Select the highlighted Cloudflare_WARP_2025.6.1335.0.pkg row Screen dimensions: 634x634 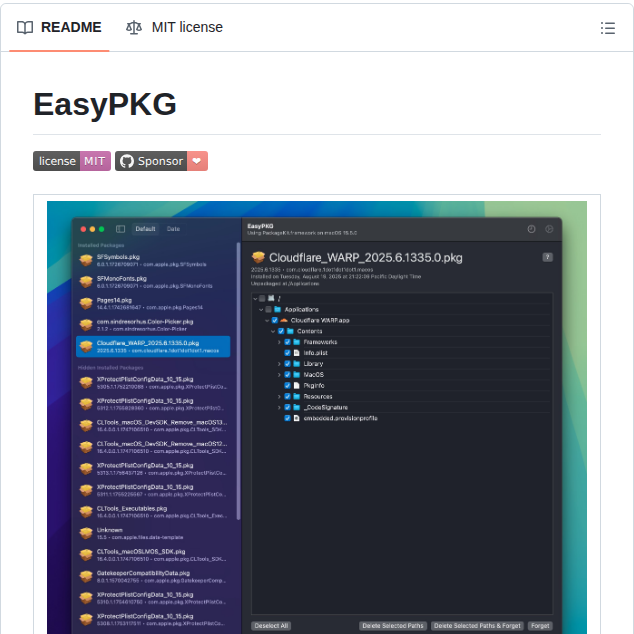coord(153,347)
